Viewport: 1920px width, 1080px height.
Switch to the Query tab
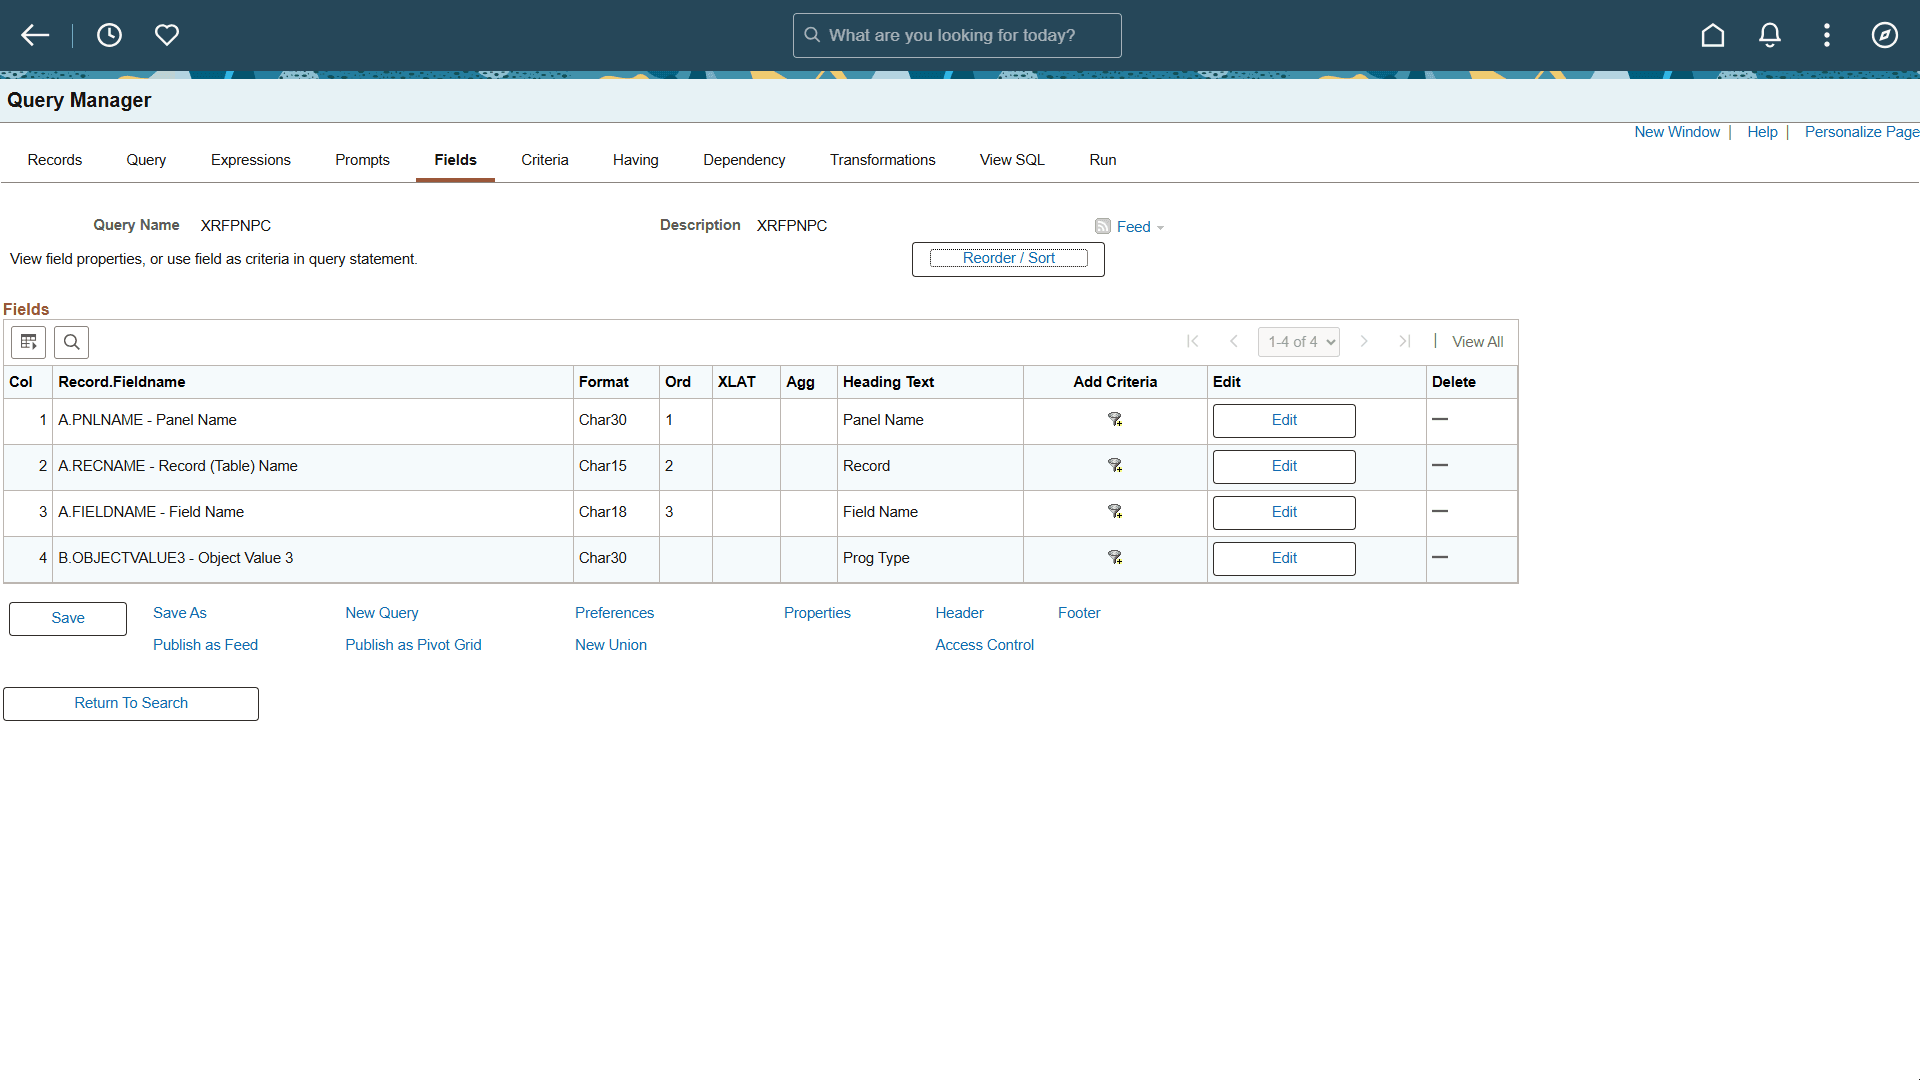[x=146, y=160]
